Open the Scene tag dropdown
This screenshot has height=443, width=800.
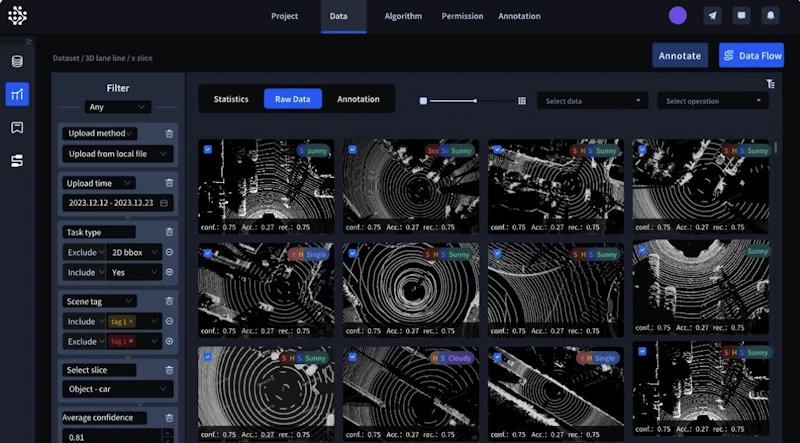click(99, 301)
